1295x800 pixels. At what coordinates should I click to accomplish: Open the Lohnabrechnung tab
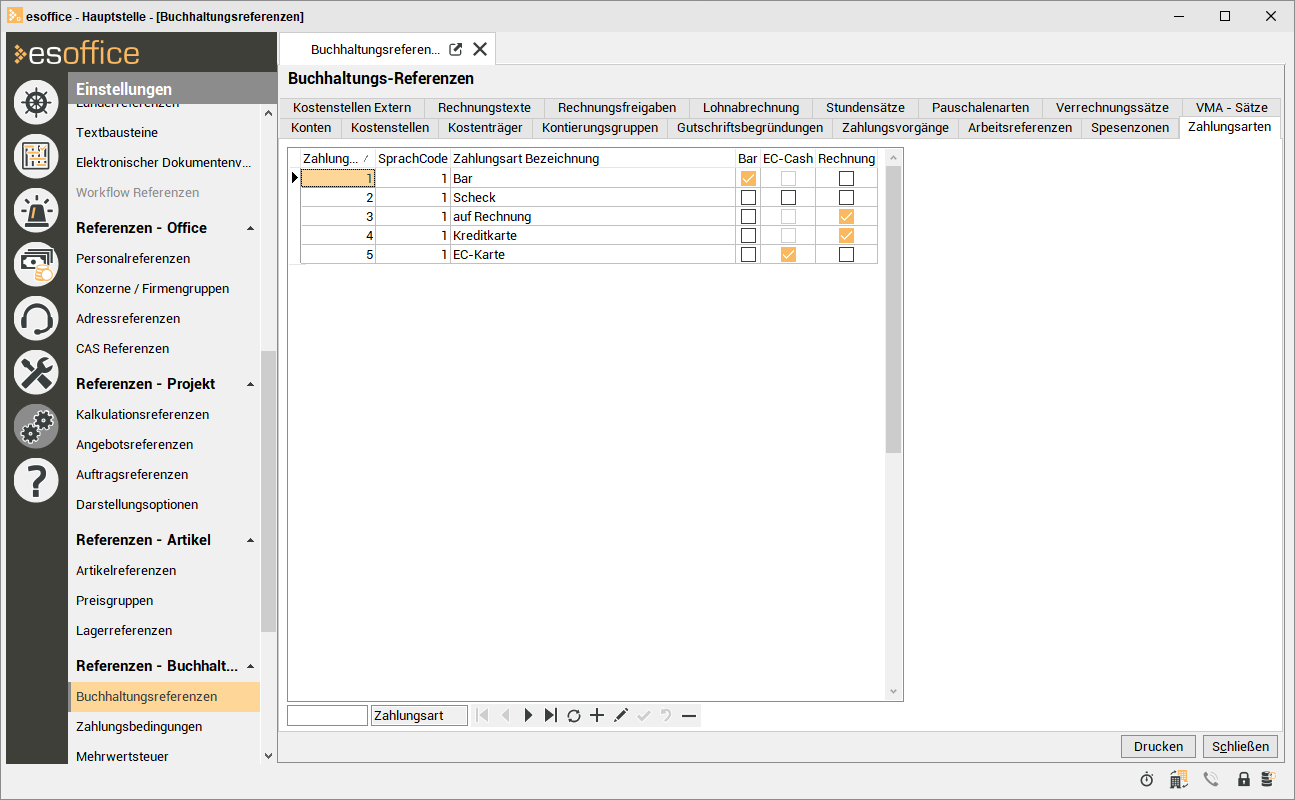[x=750, y=108]
